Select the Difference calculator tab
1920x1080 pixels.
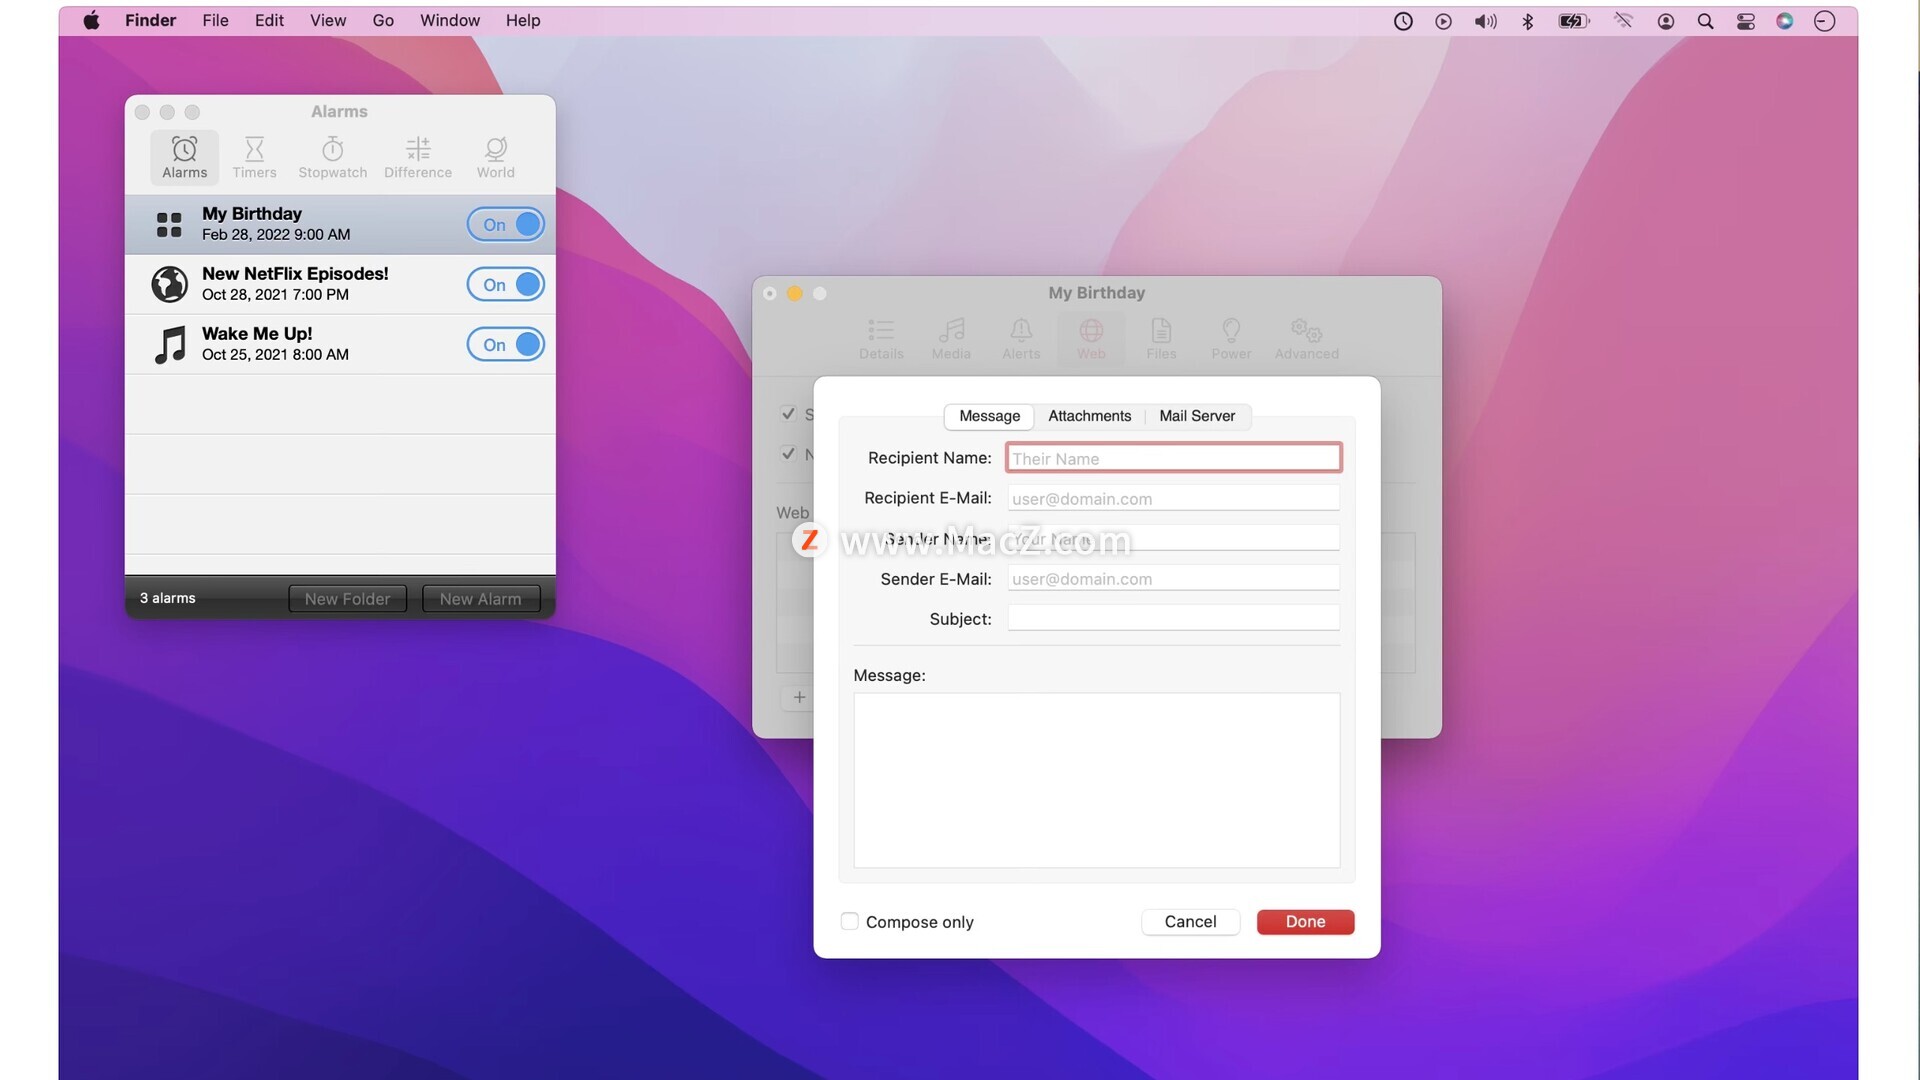click(x=418, y=157)
